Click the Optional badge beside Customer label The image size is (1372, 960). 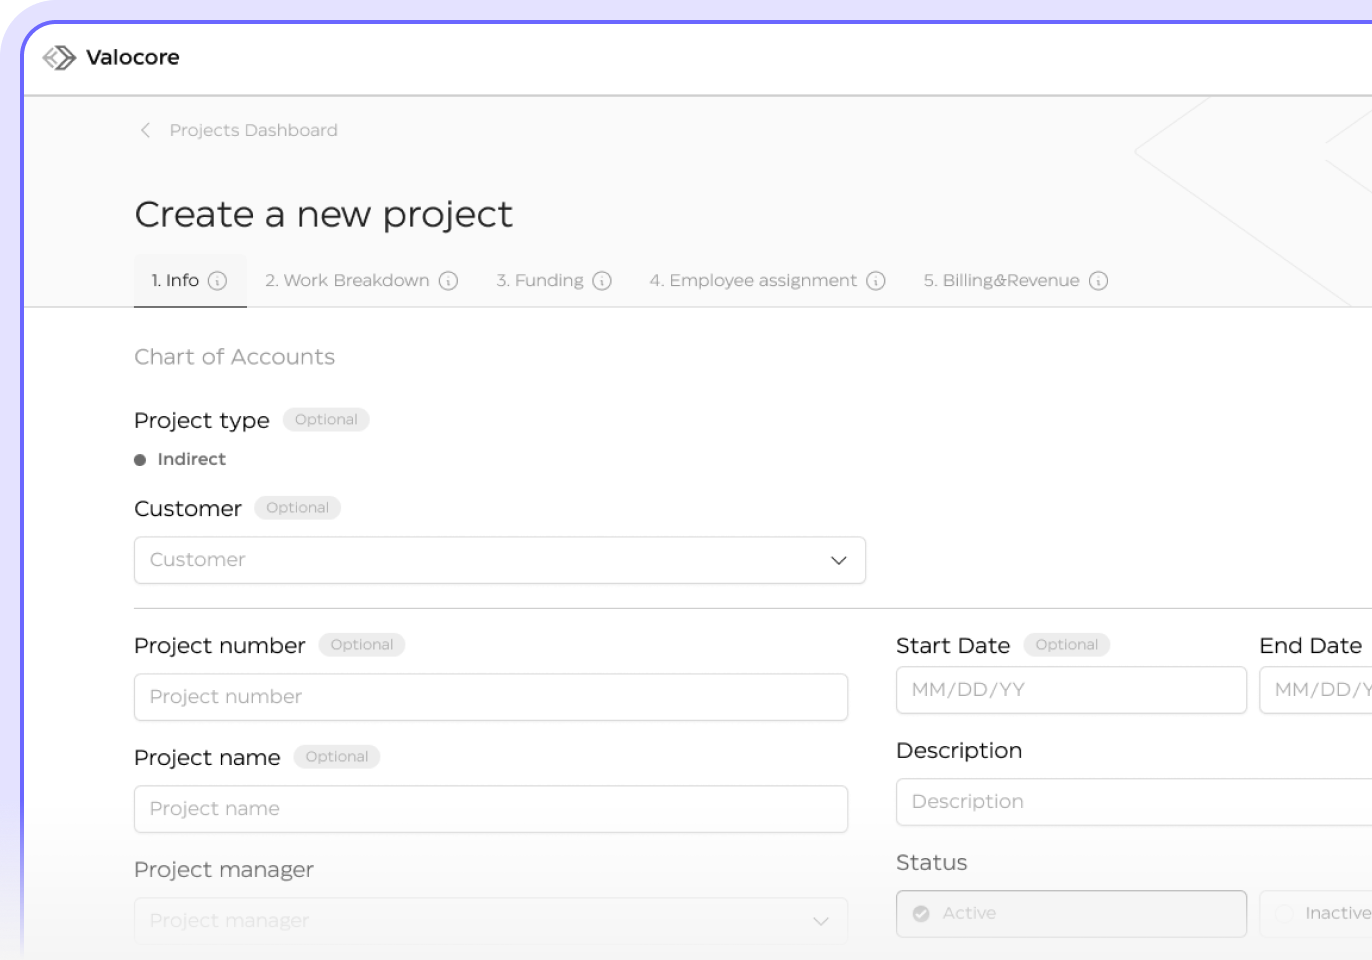pos(297,508)
